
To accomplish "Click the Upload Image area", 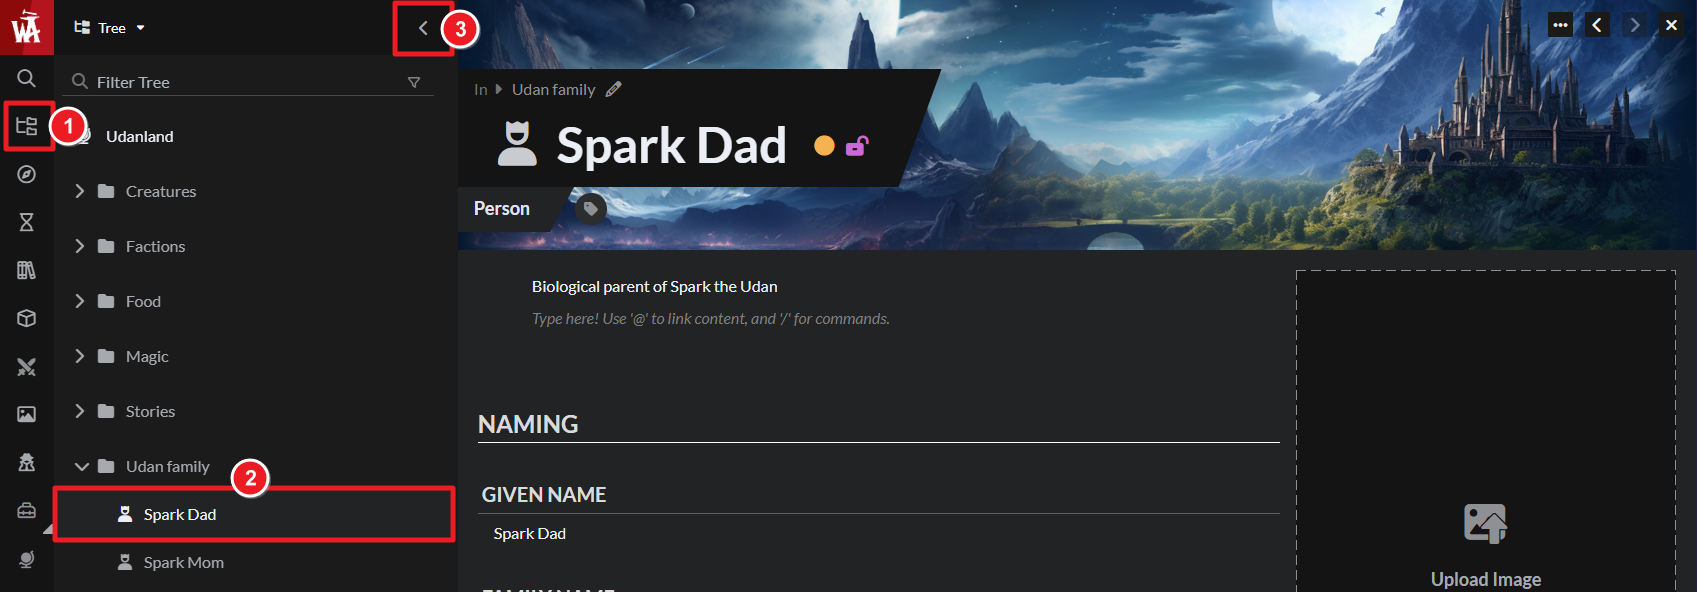I will tap(1486, 431).
